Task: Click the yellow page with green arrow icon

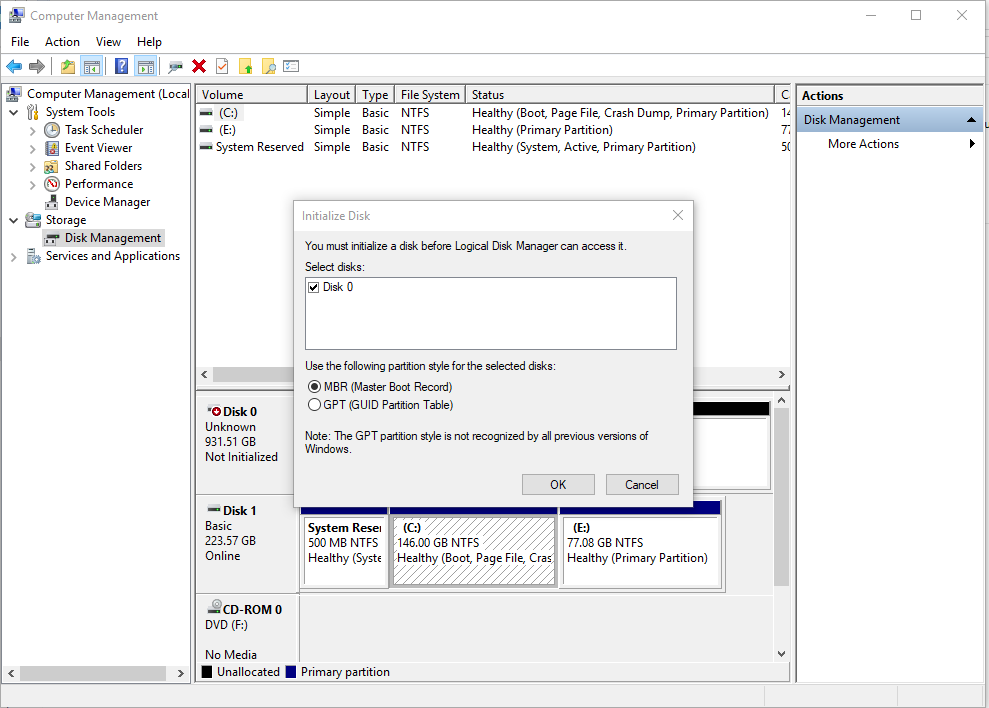Action: coord(245,66)
